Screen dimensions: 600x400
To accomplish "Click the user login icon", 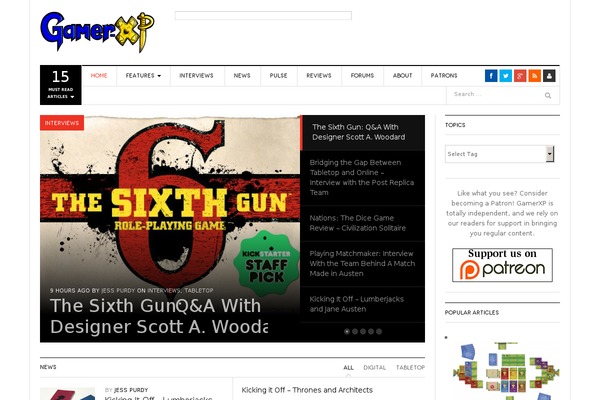I will (x=549, y=76).
